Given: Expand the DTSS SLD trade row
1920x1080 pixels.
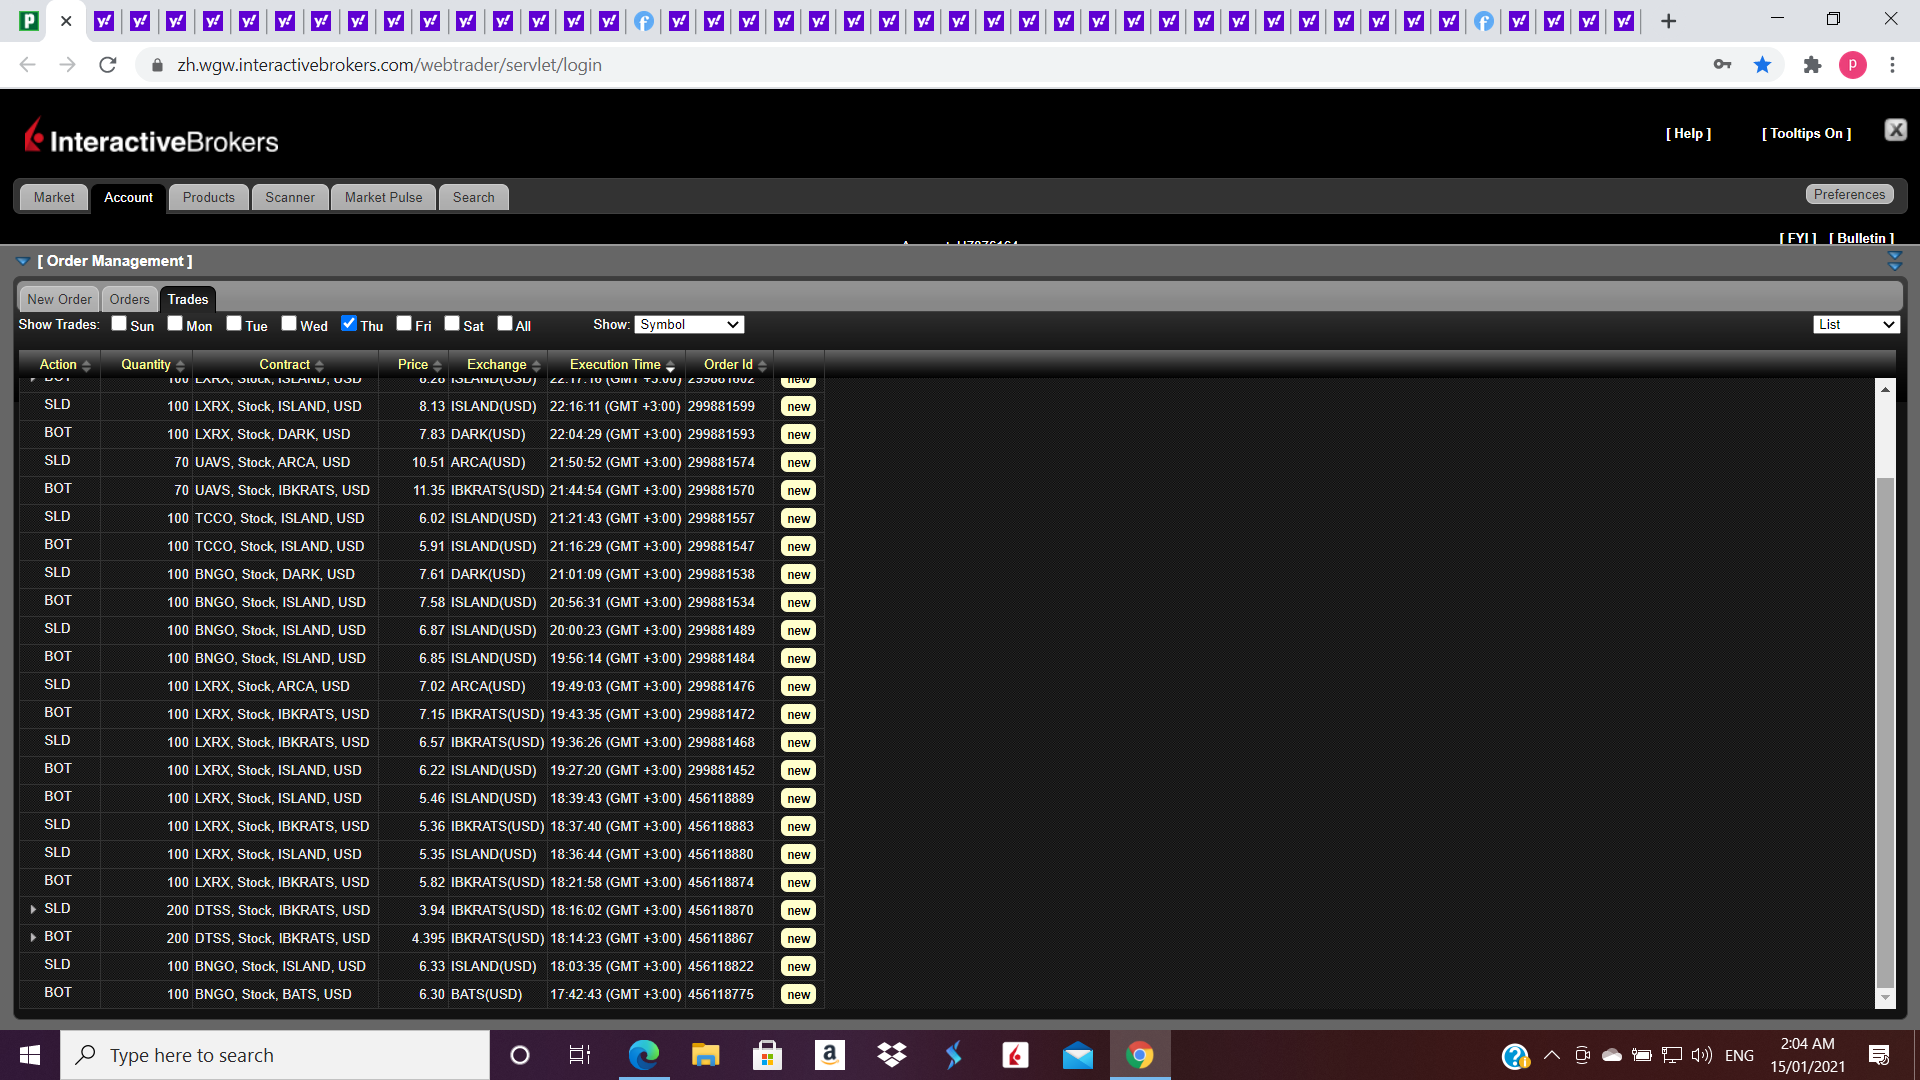Looking at the screenshot, I should [x=33, y=909].
